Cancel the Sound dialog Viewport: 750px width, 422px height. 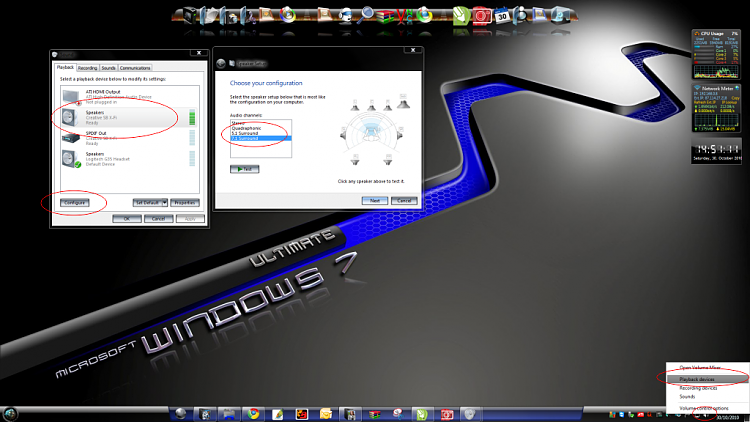click(158, 219)
